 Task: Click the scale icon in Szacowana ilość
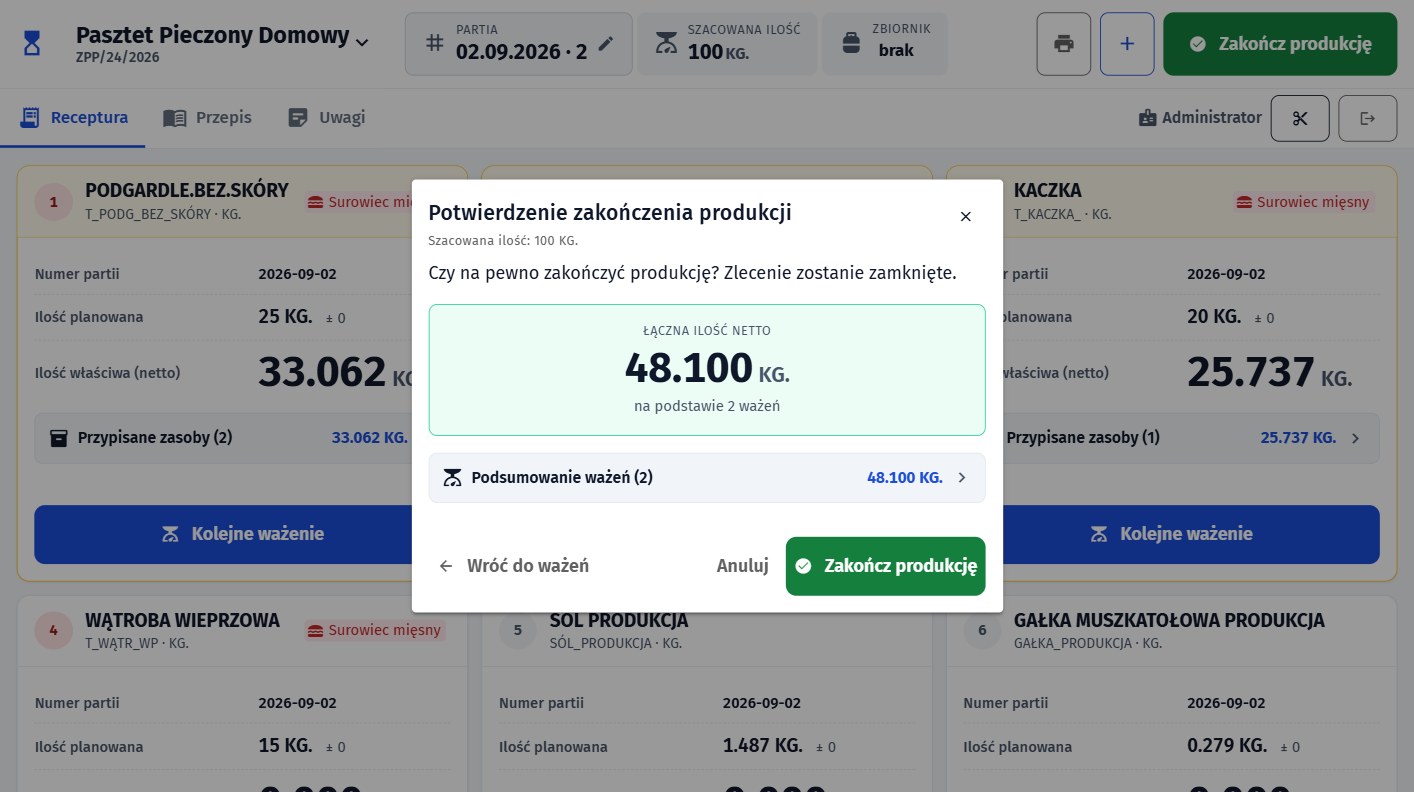pos(665,43)
